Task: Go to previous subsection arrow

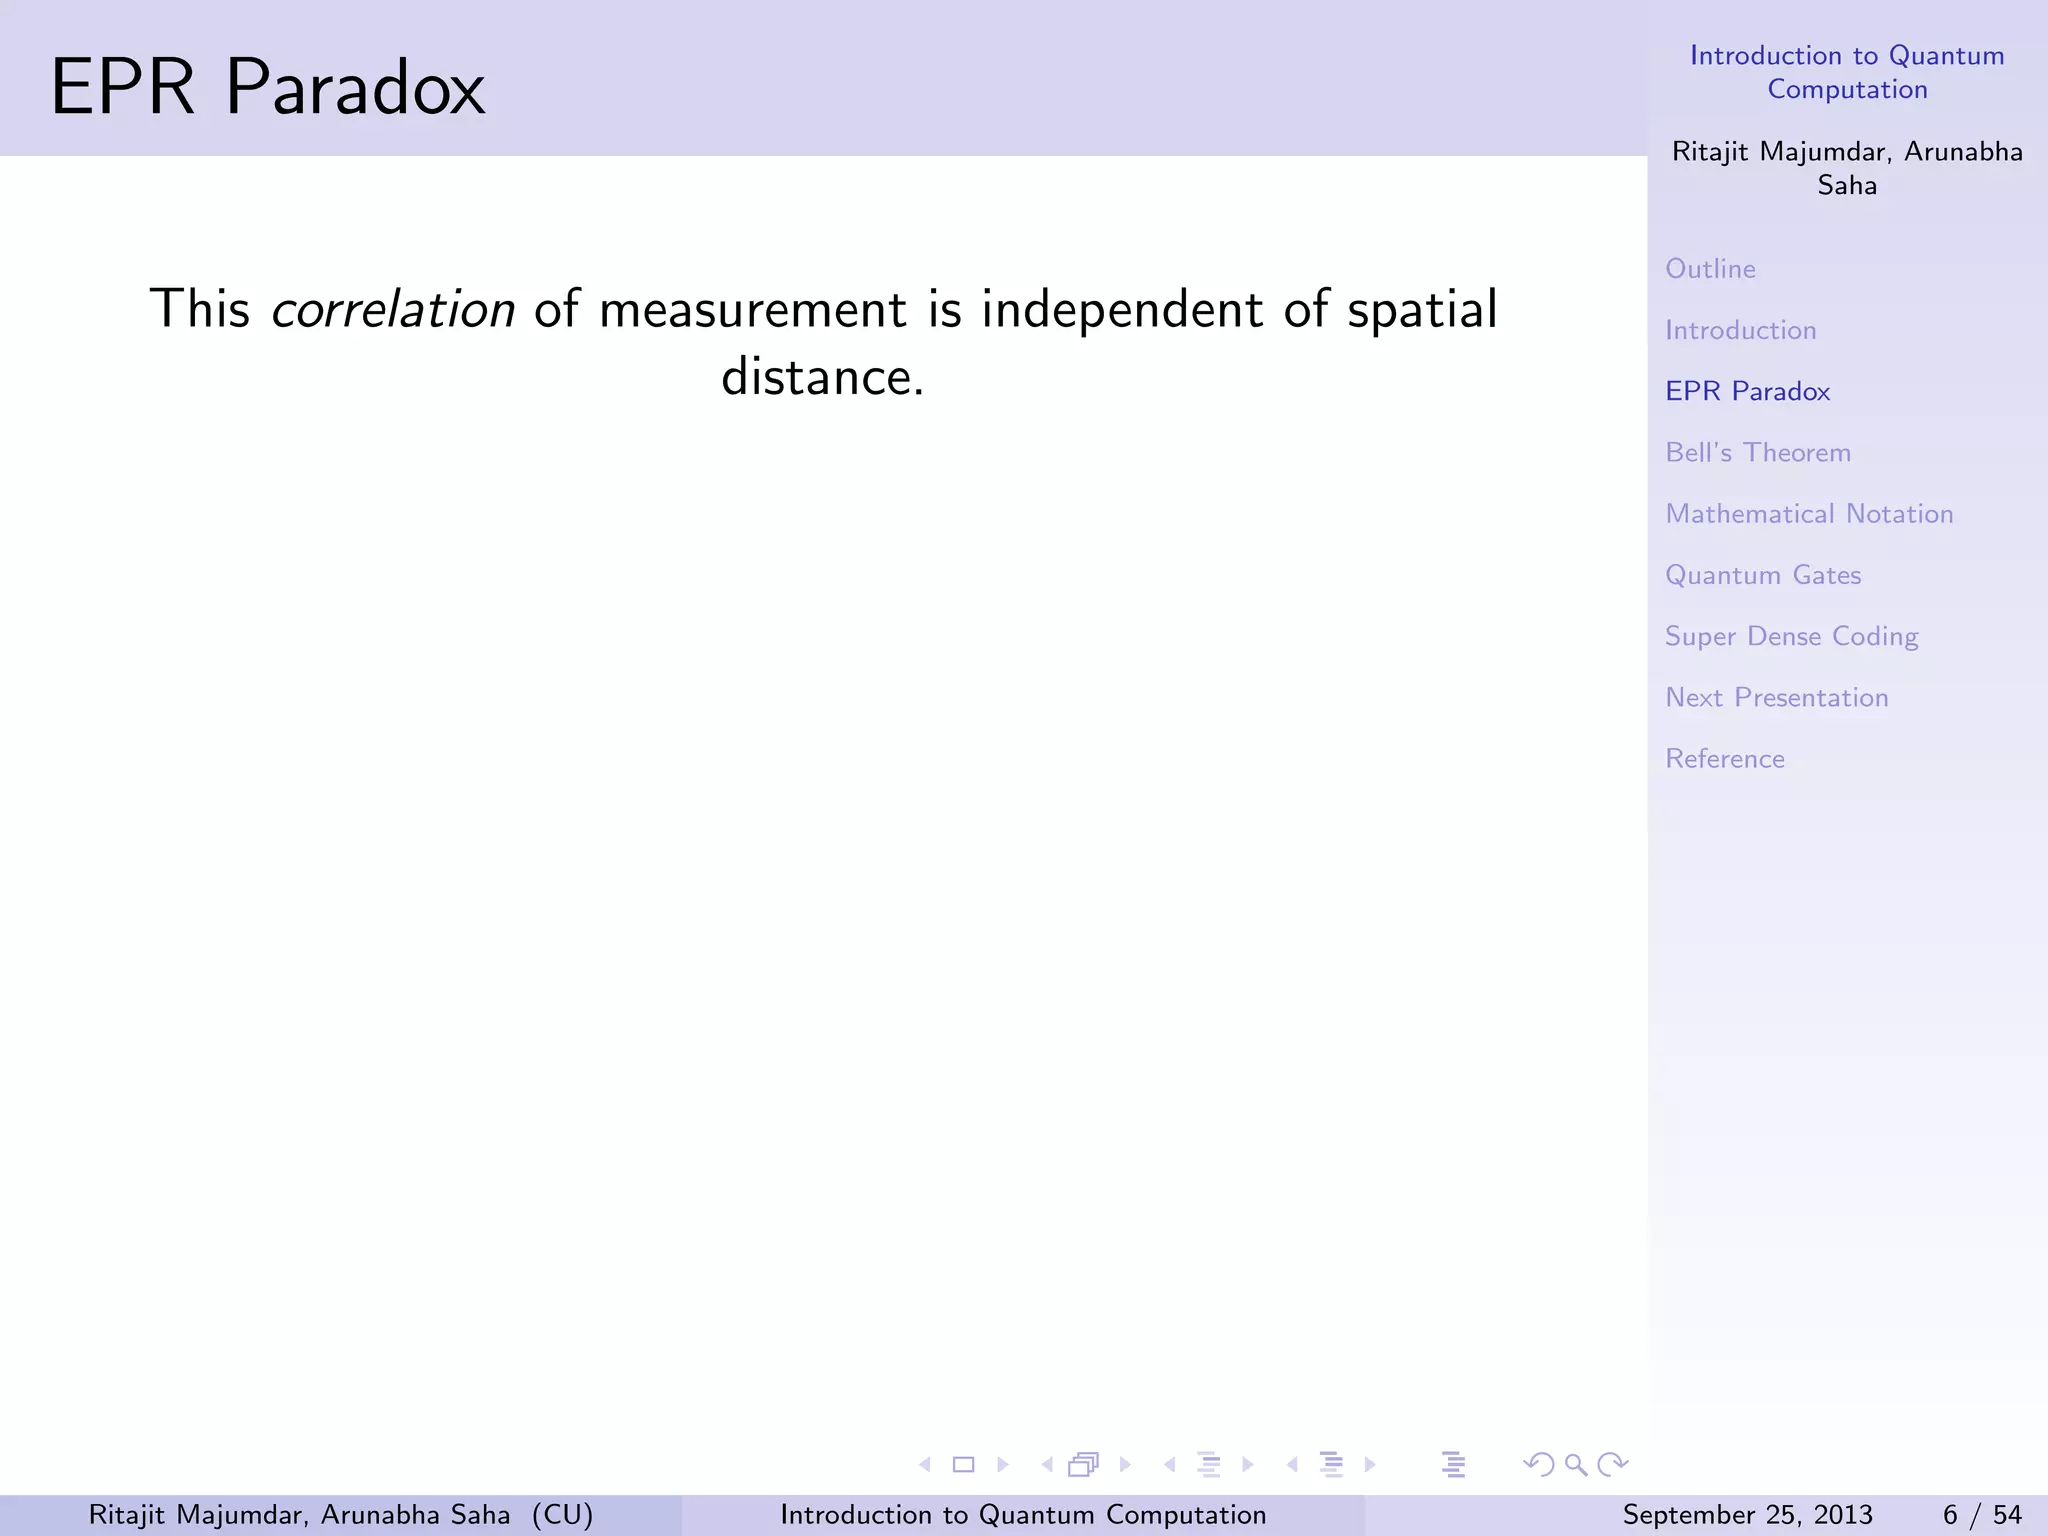Action: (x=1169, y=1464)
